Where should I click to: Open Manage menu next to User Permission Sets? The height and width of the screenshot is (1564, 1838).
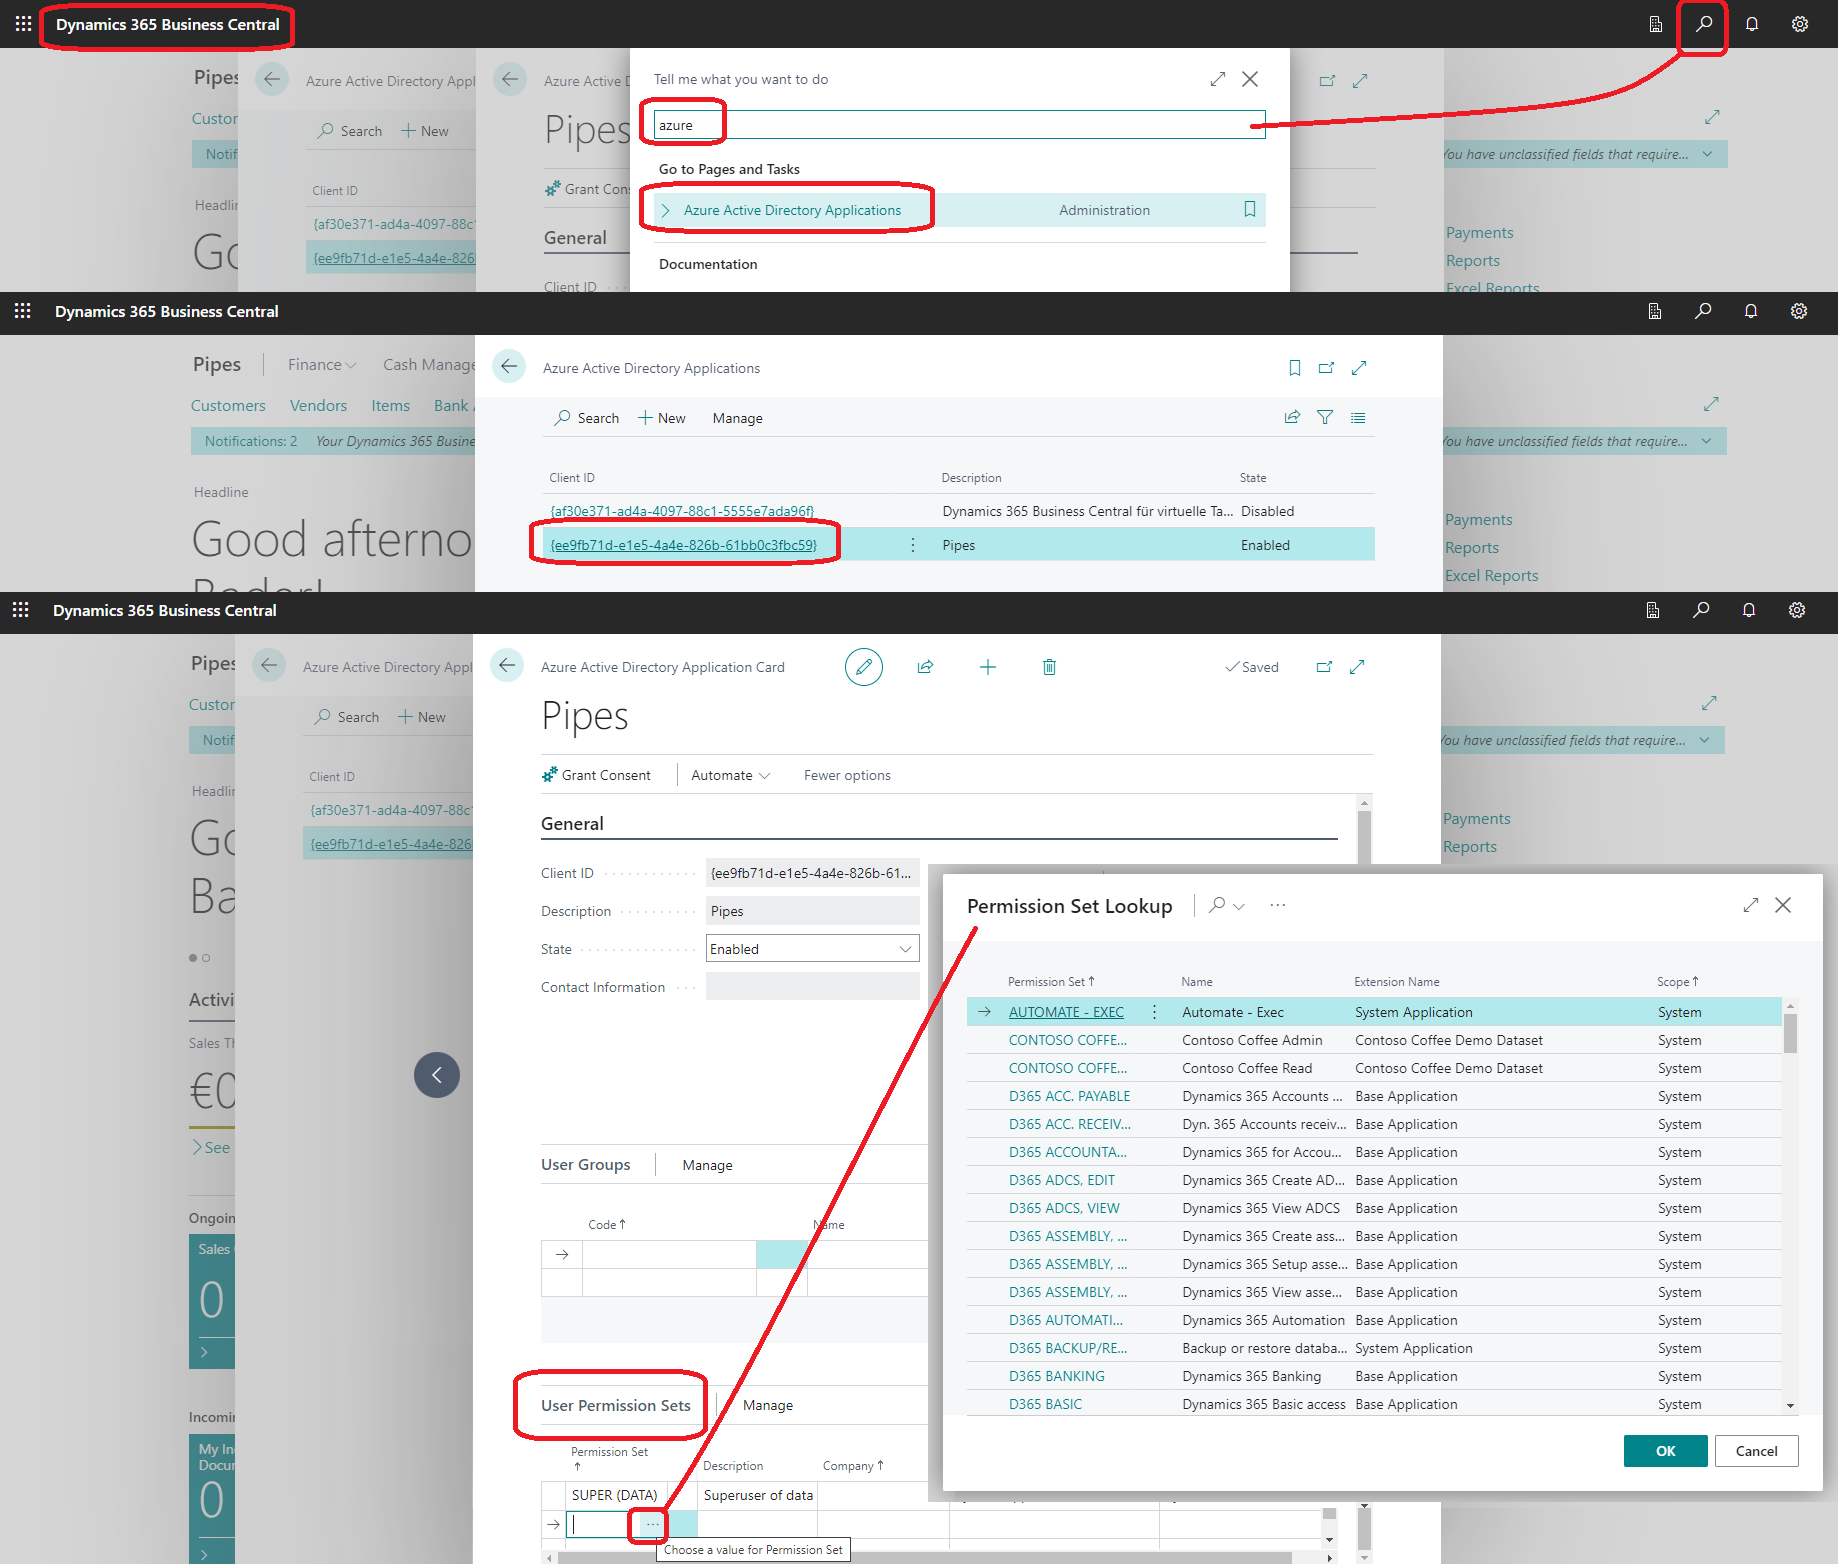pos(767,1405)
